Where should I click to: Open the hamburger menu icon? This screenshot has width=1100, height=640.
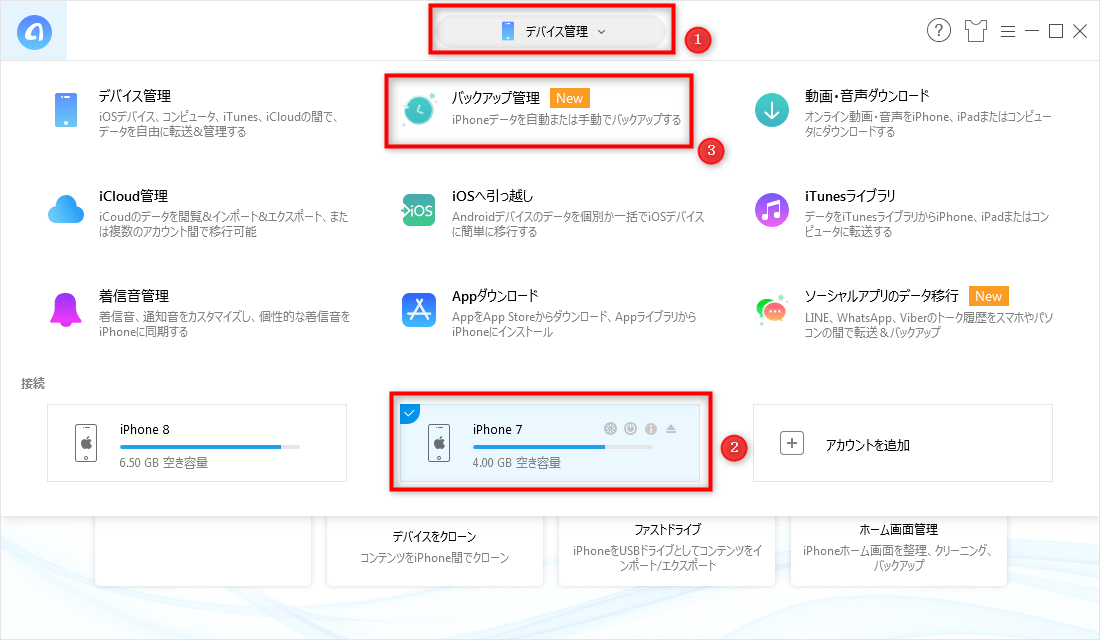(1007, 32)
